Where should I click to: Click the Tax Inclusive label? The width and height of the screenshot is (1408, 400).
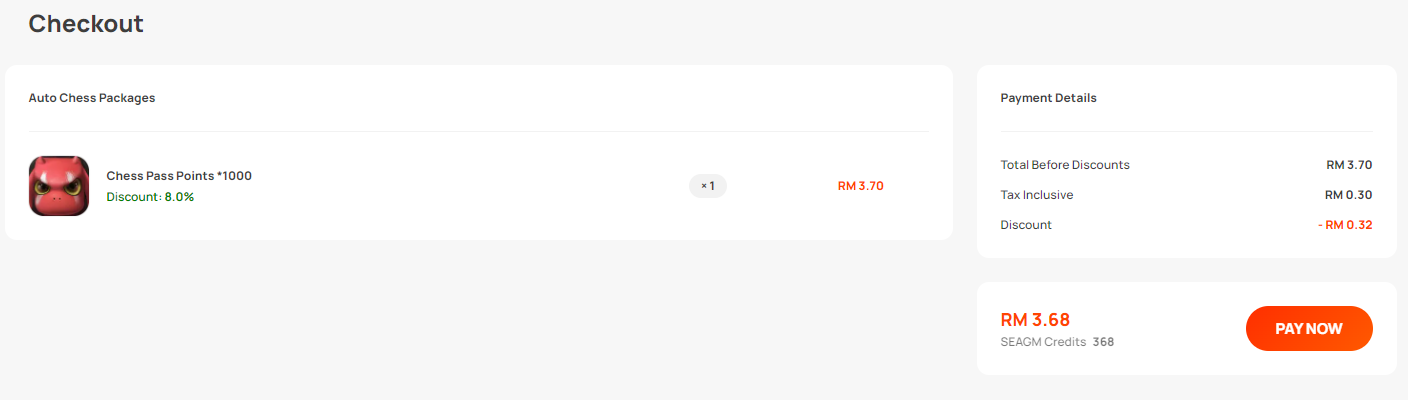1037,195
